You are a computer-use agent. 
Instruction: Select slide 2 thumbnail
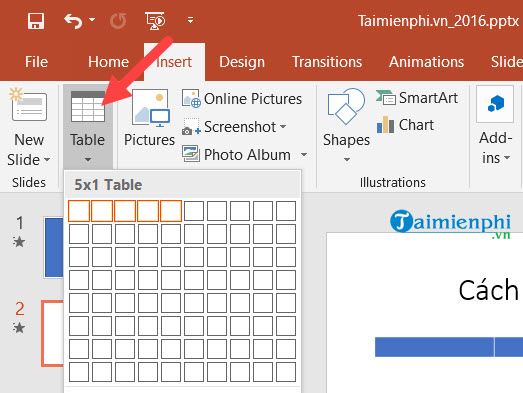click(x=52, y=333)
